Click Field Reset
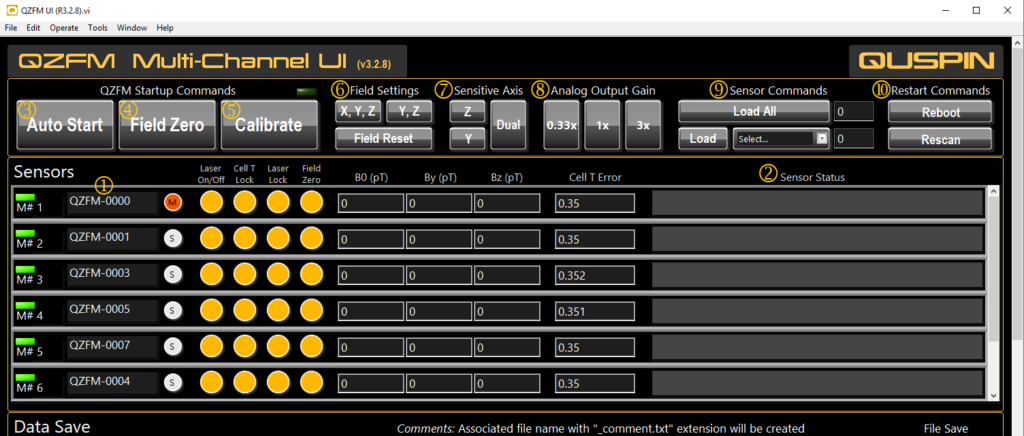The width and height of the screenshot is (1024, 436). (x=384, y=138)
